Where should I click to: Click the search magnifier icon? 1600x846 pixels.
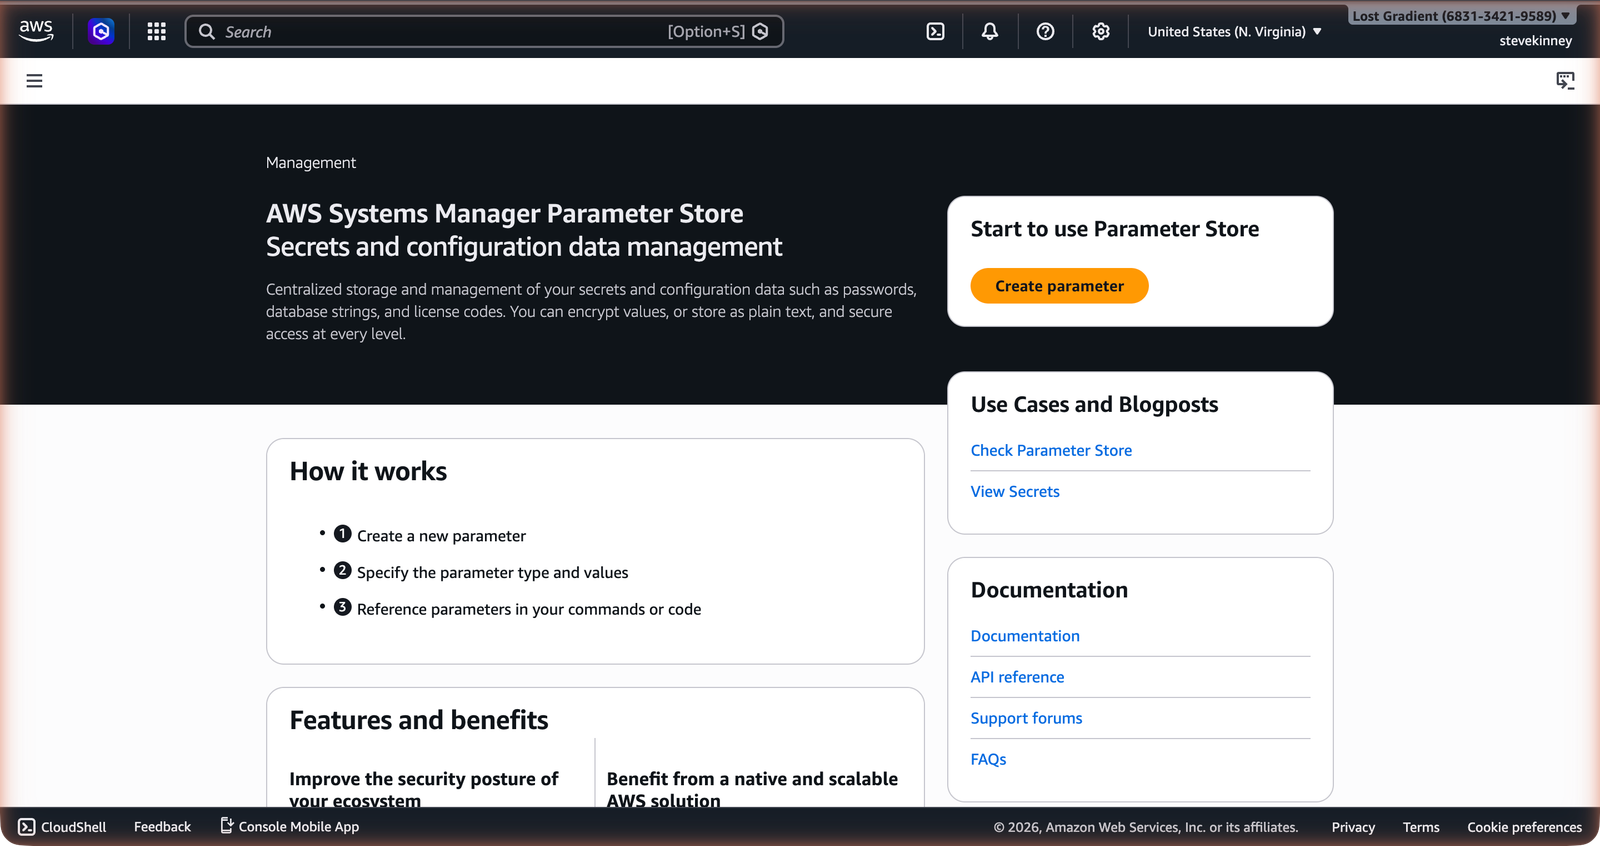(207, 32)
